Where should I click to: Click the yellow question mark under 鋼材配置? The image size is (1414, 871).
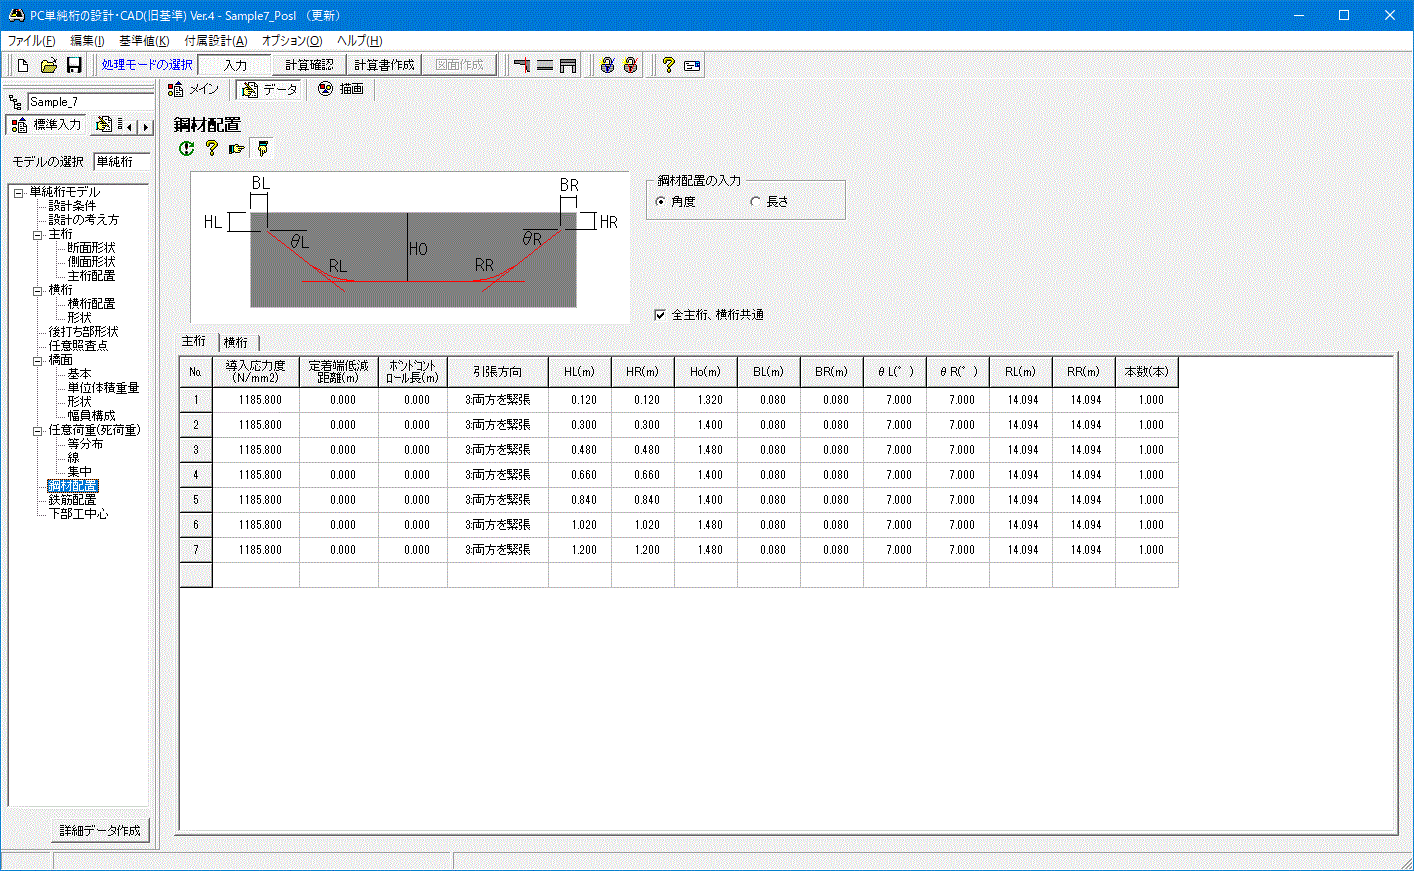click(211, 148)
